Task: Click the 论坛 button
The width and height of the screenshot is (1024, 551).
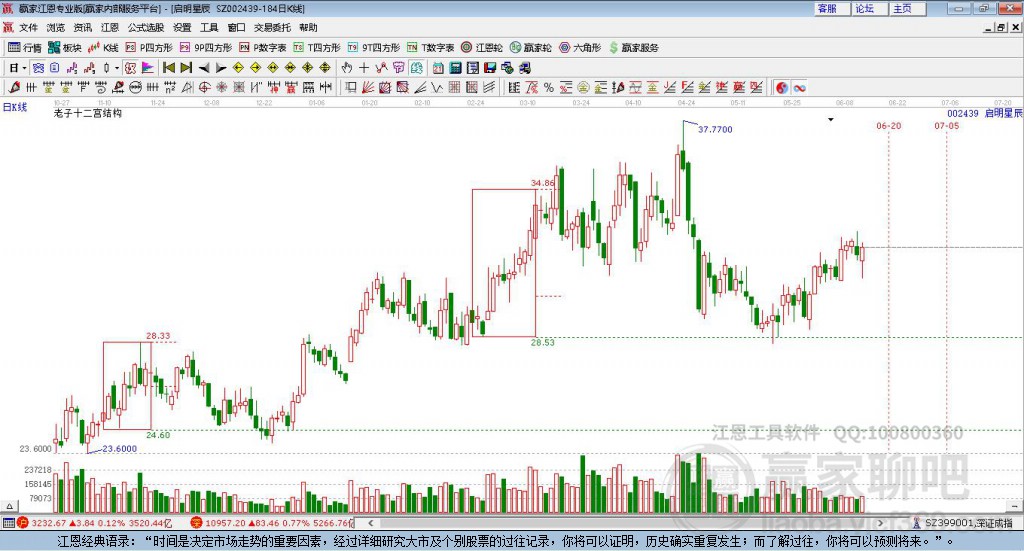Action: click(x=869, y=8)
